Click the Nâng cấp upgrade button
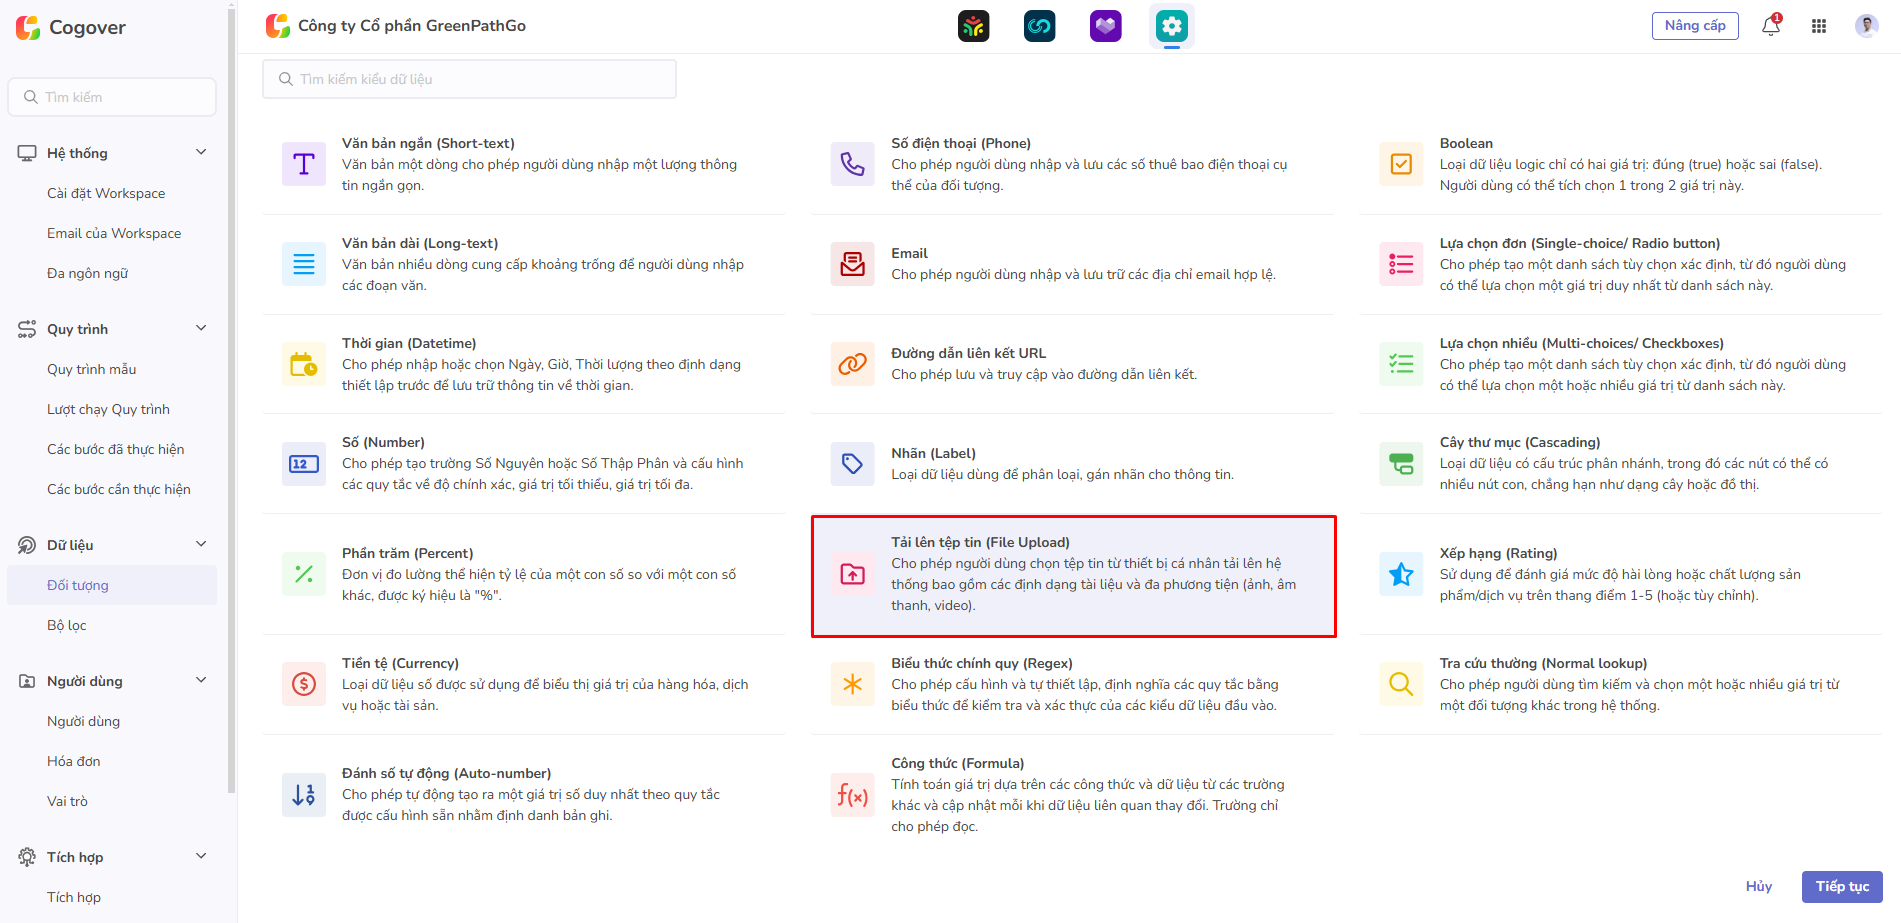 coord(1694,26)
